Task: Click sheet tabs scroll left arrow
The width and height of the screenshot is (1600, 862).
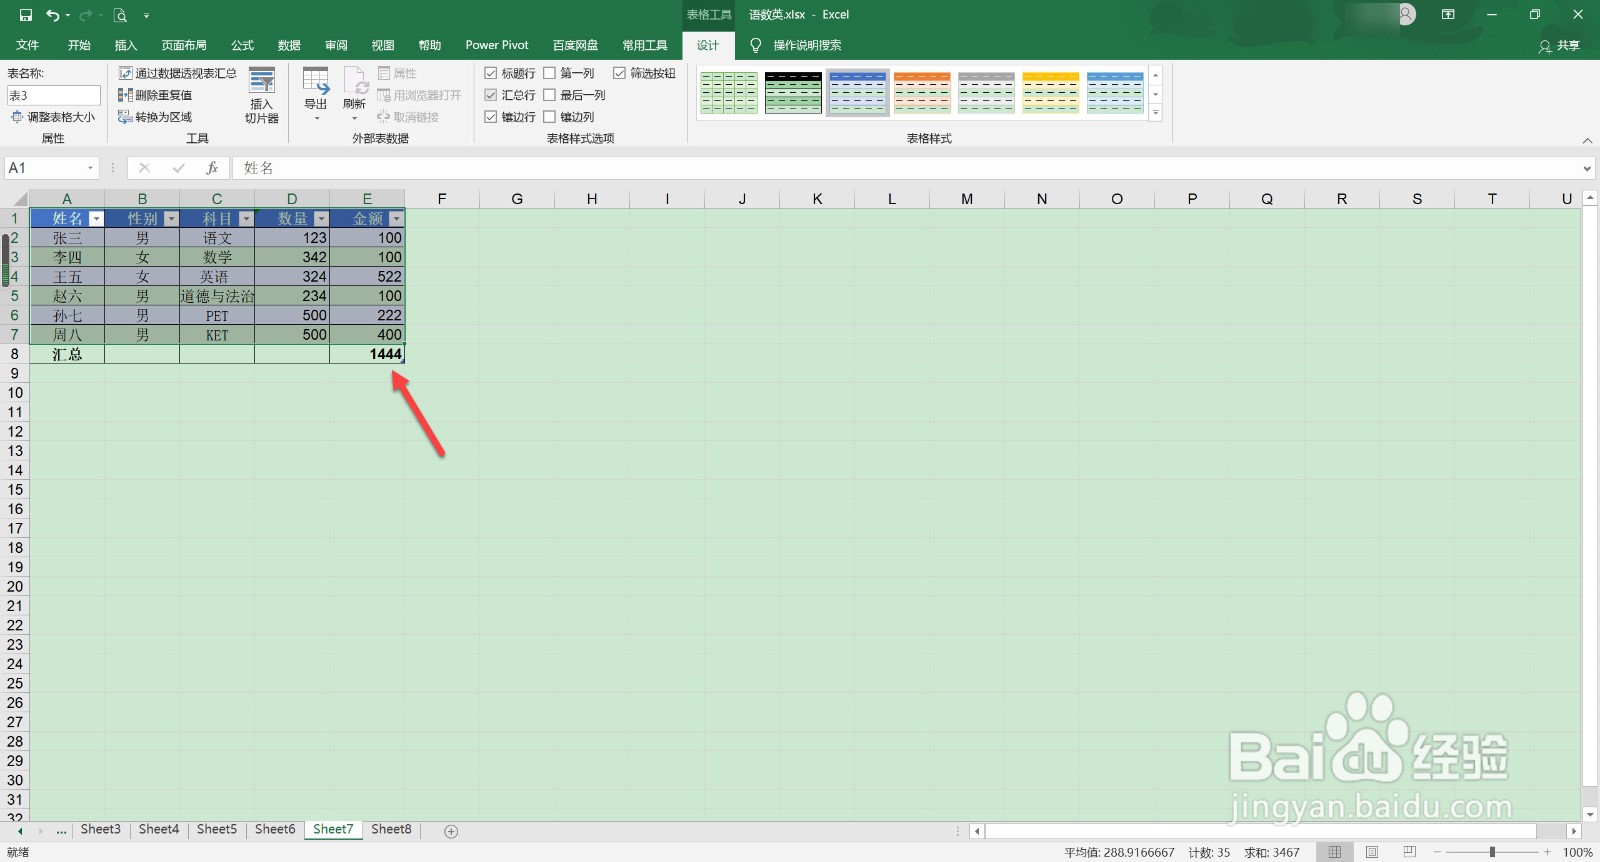Action: (20, 831)
